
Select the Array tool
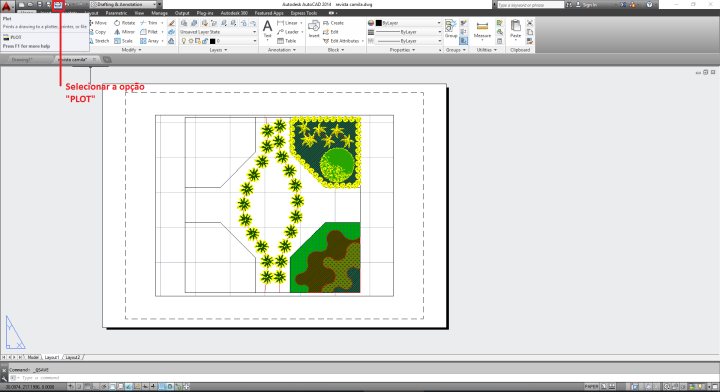click(150, 41)
